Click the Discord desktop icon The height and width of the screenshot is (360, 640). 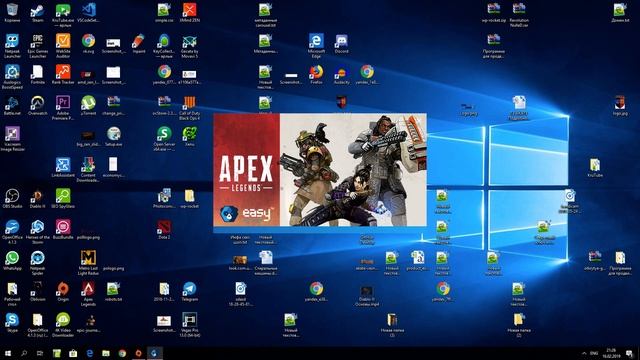pos(341,43)
